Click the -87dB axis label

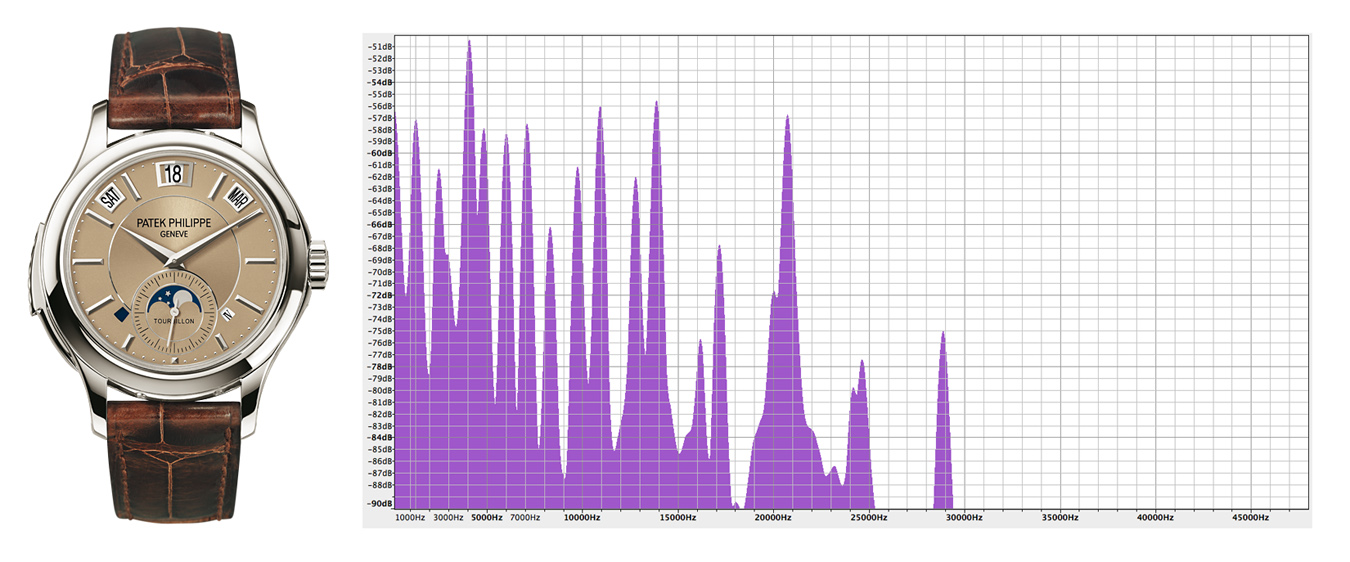coord(379,473)
